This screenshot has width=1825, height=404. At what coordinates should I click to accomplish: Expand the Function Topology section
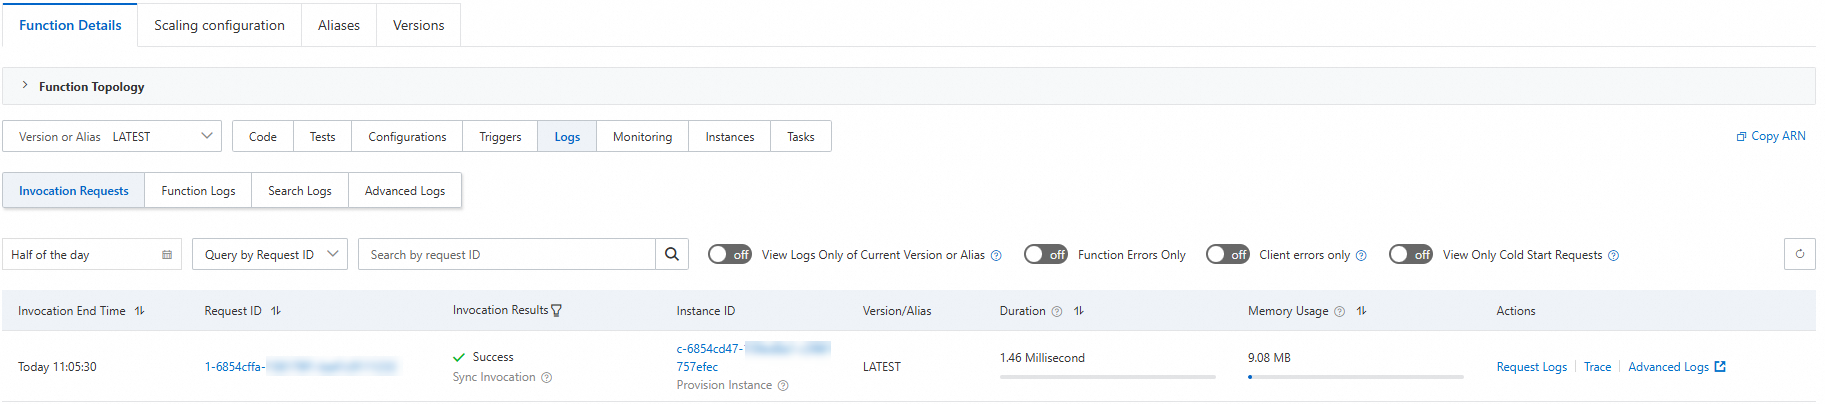[25, 86]
